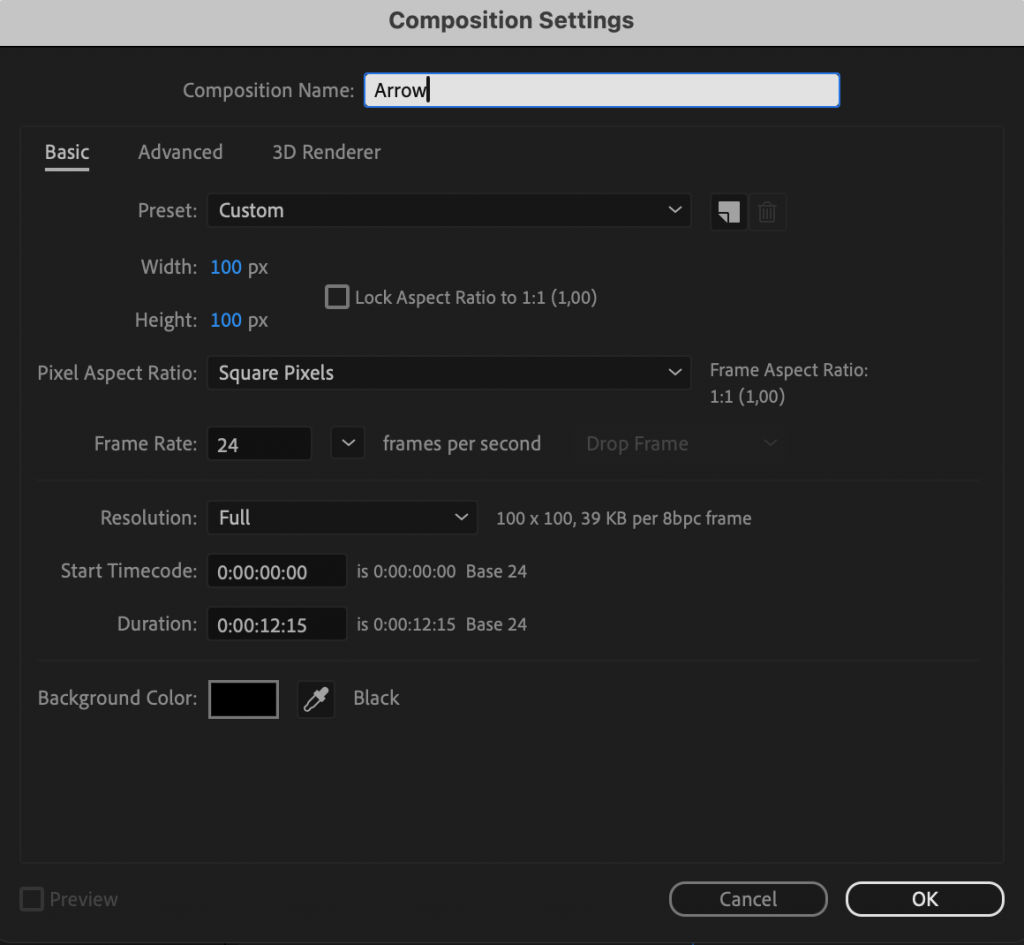The image size is (1024, 945).
Task: Enable Lock Aspect Ratio checkbox
Action: click(x=338, y=297)
